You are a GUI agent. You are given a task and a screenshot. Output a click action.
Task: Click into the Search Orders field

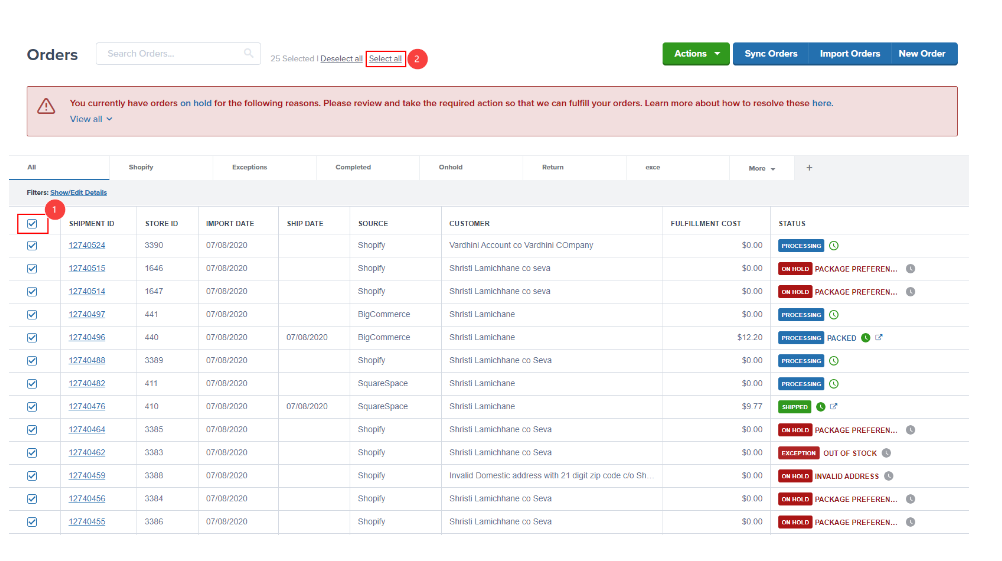point(178,54)
